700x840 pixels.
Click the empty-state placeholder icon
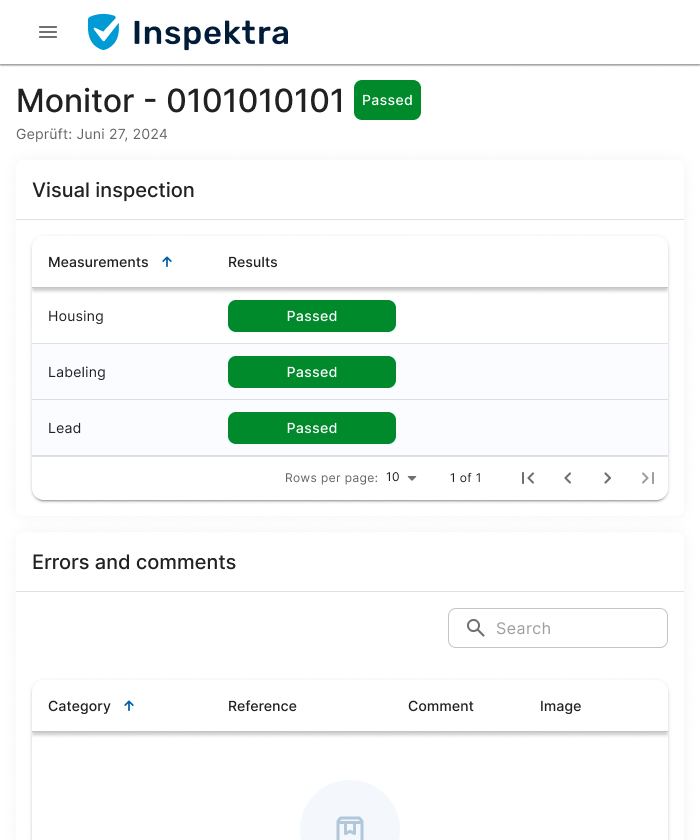tap(349, 826)
